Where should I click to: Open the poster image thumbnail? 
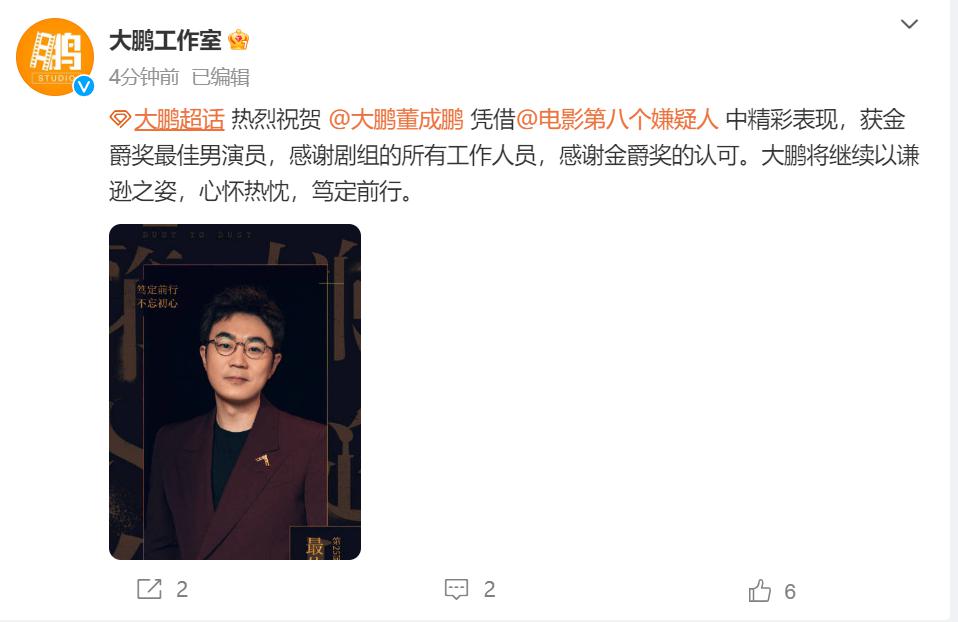click(235, 392)
